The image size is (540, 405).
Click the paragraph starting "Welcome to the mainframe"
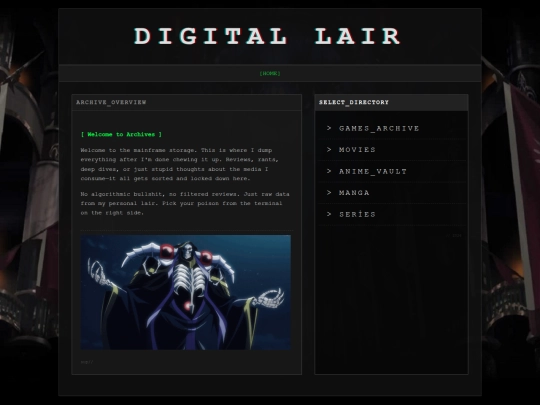tap(179, 164)
